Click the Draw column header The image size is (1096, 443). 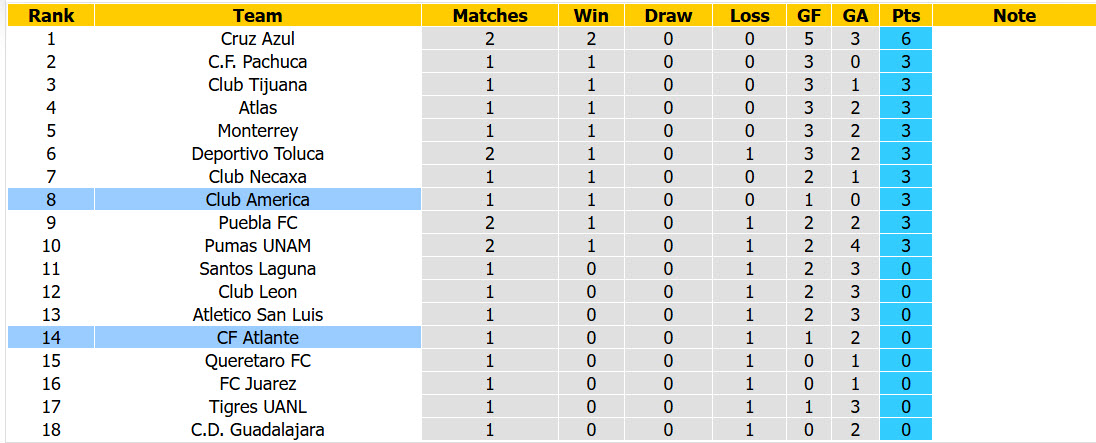pyautogui.click(x=668, y=16)
